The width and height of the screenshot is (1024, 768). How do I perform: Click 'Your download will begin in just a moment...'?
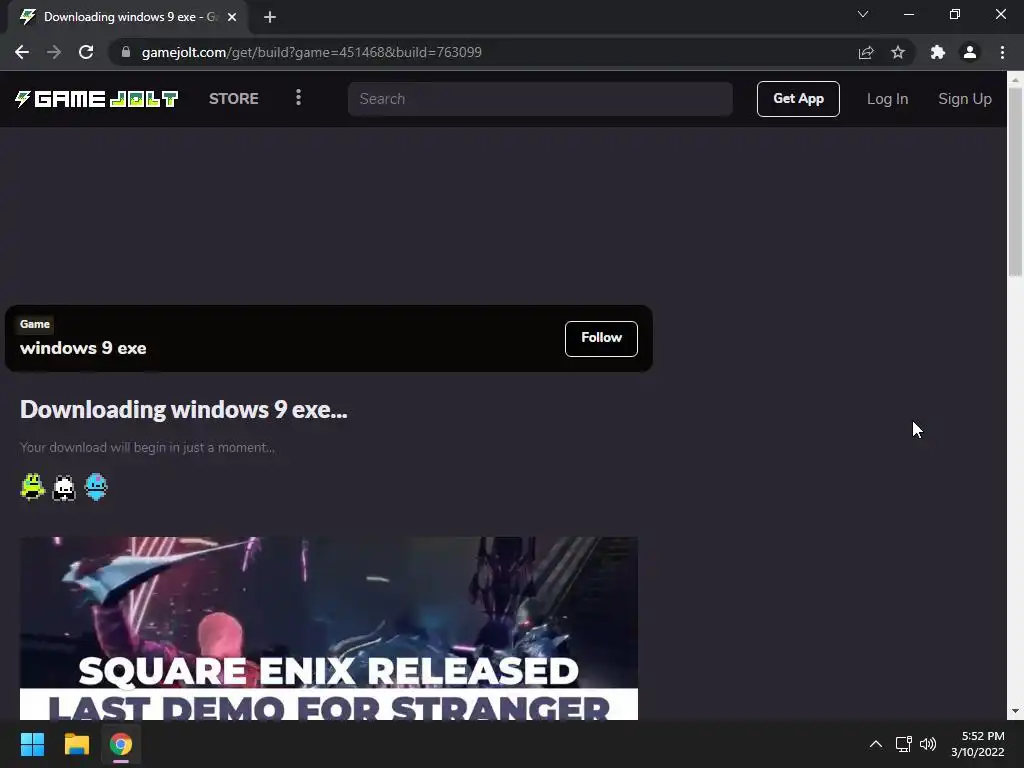(x=147, y=447)
